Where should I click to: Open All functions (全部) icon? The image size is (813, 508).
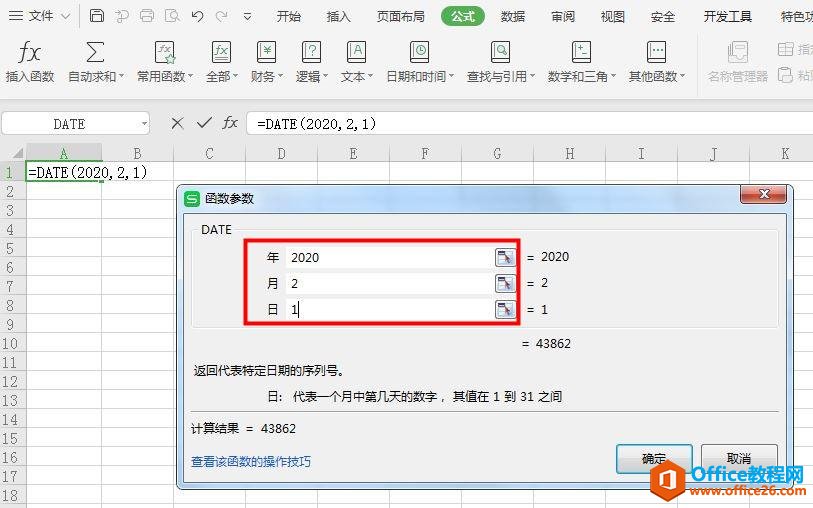tap(221, 52)
